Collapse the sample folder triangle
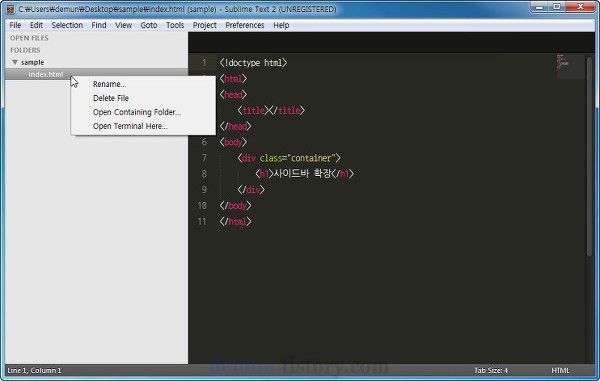 pyautogui.click(x=15, y=62)
